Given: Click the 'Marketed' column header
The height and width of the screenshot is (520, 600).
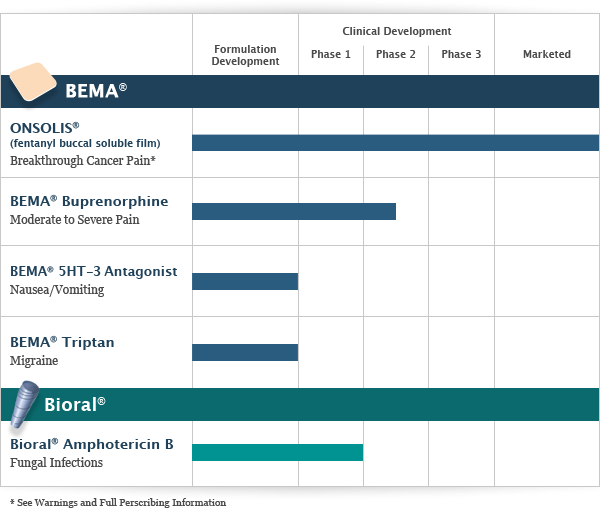Looking at the screenshot, I should coord(547,54).
